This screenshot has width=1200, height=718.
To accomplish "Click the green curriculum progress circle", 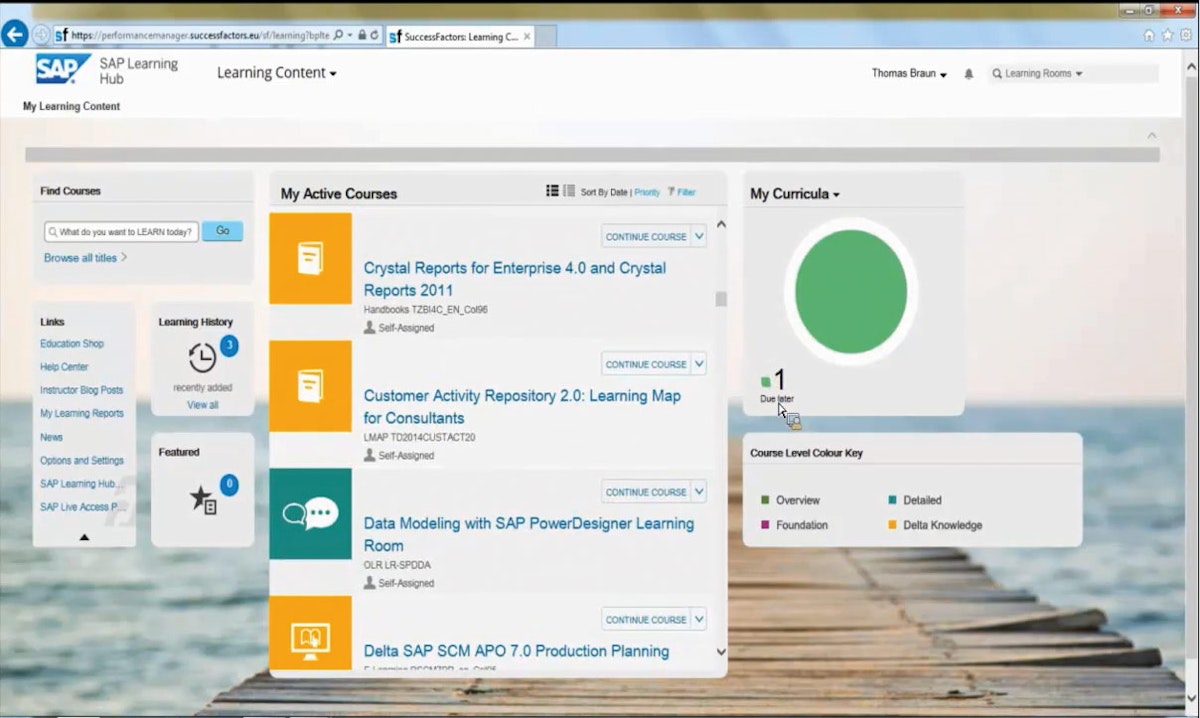I will 851,291.
